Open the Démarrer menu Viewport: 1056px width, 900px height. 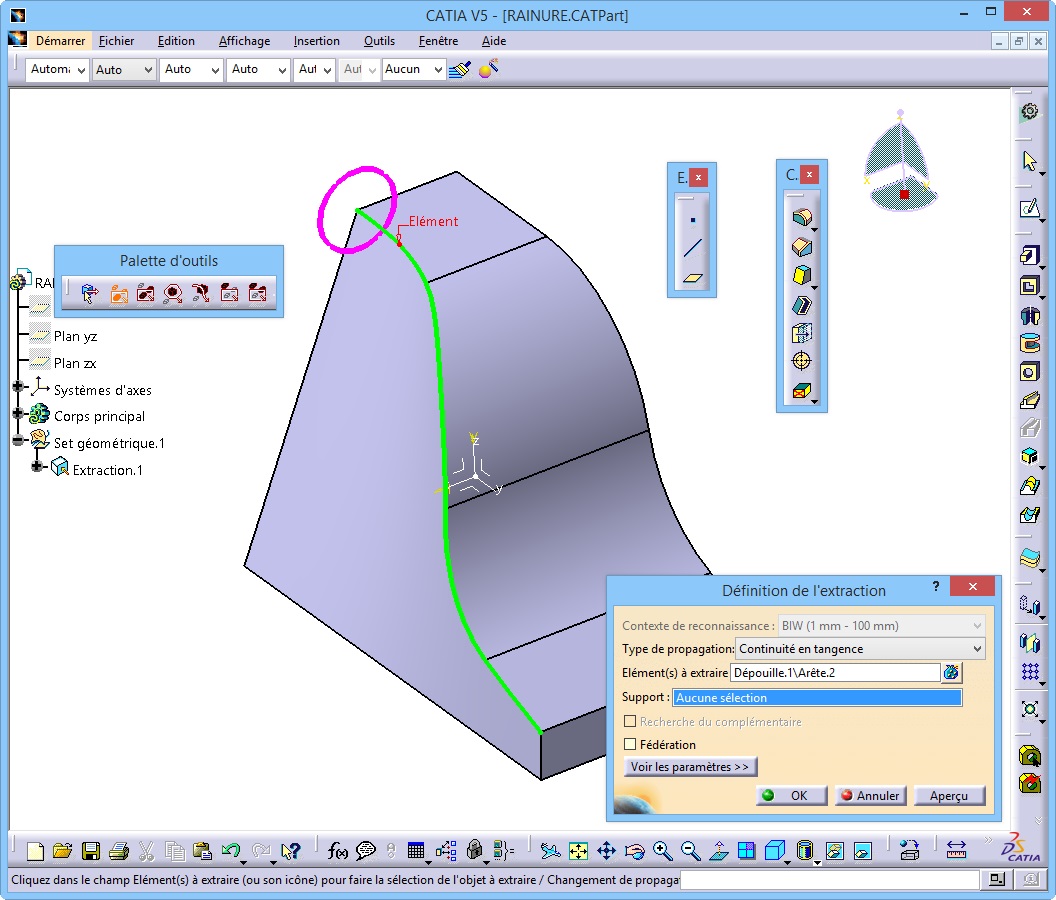coord(60,41)
